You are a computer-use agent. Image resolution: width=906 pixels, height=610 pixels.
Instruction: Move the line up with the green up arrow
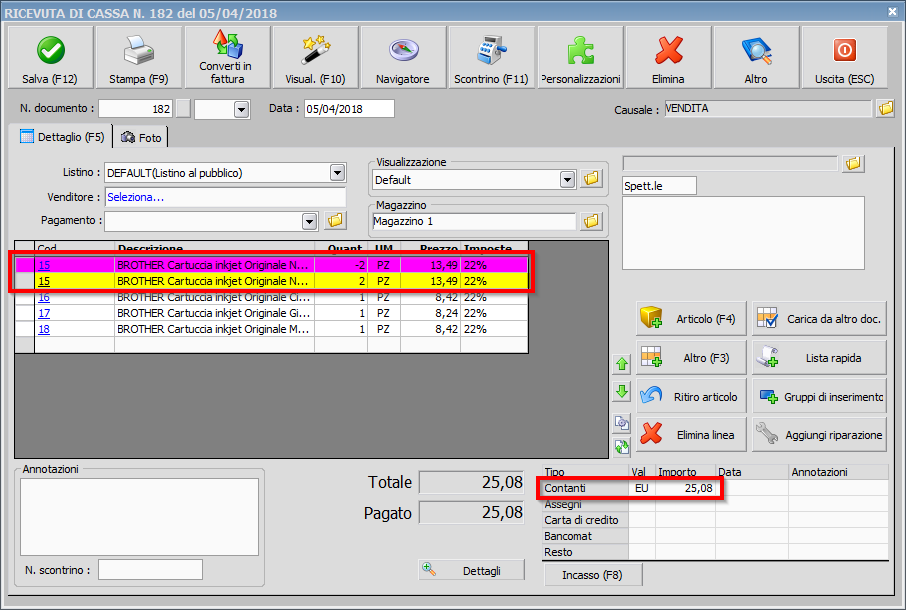click(x=622, y=364)
